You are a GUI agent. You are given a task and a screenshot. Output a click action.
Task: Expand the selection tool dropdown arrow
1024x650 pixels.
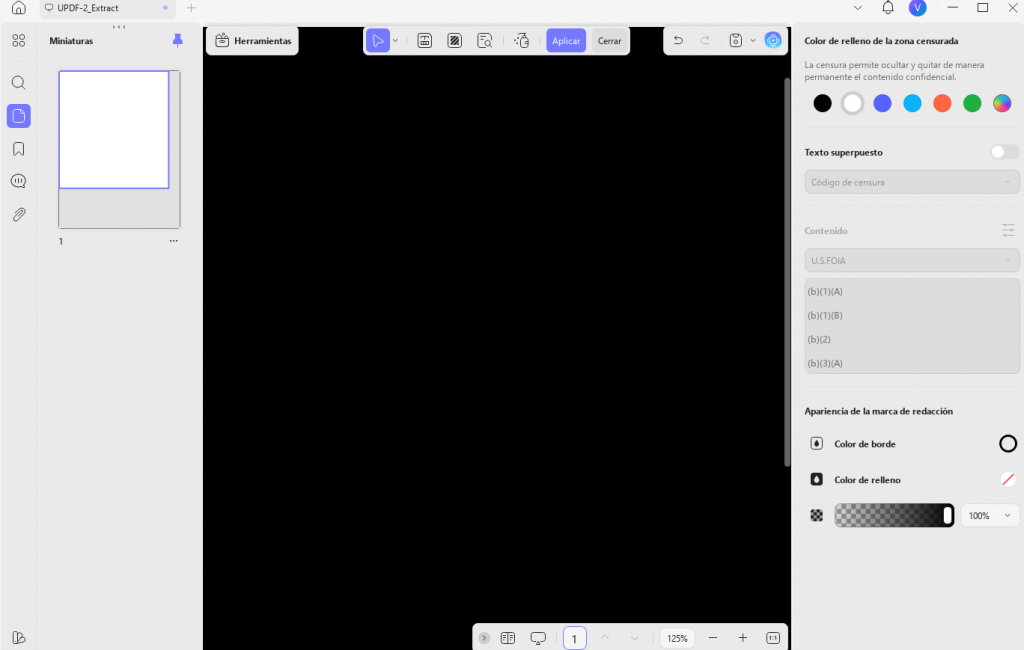tap(396, 41)
